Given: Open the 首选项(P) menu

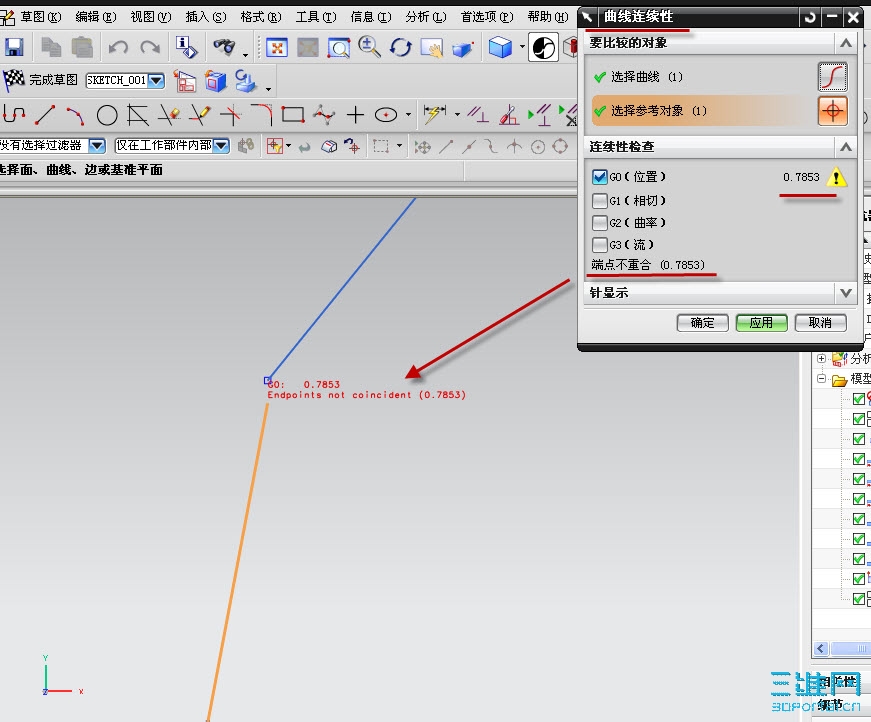Looking at the screenshot, I should (487, 17).
